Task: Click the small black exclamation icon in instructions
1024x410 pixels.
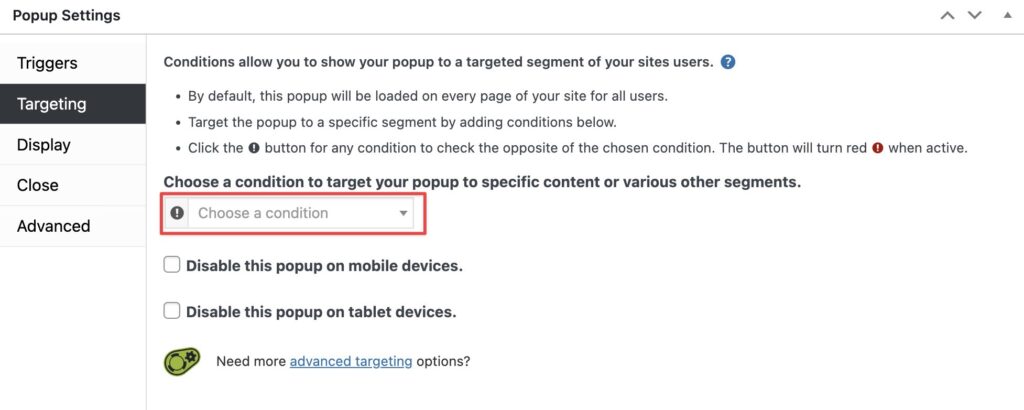Action: (x=254, y=148)
